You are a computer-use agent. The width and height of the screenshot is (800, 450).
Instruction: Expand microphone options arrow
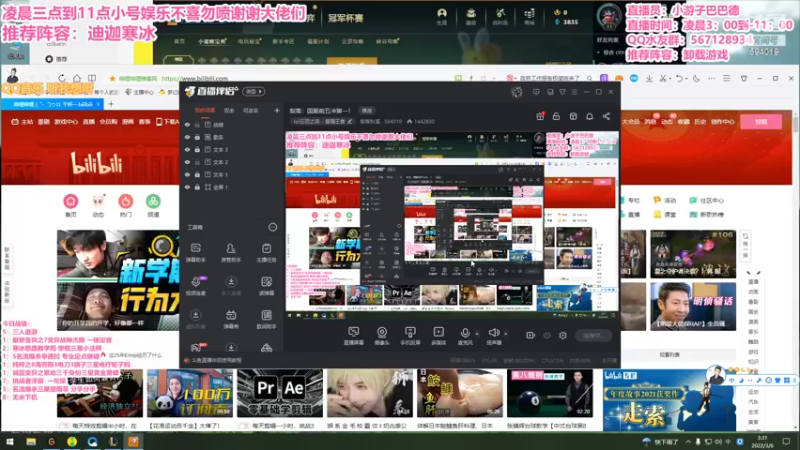click(x=477, y=334)
